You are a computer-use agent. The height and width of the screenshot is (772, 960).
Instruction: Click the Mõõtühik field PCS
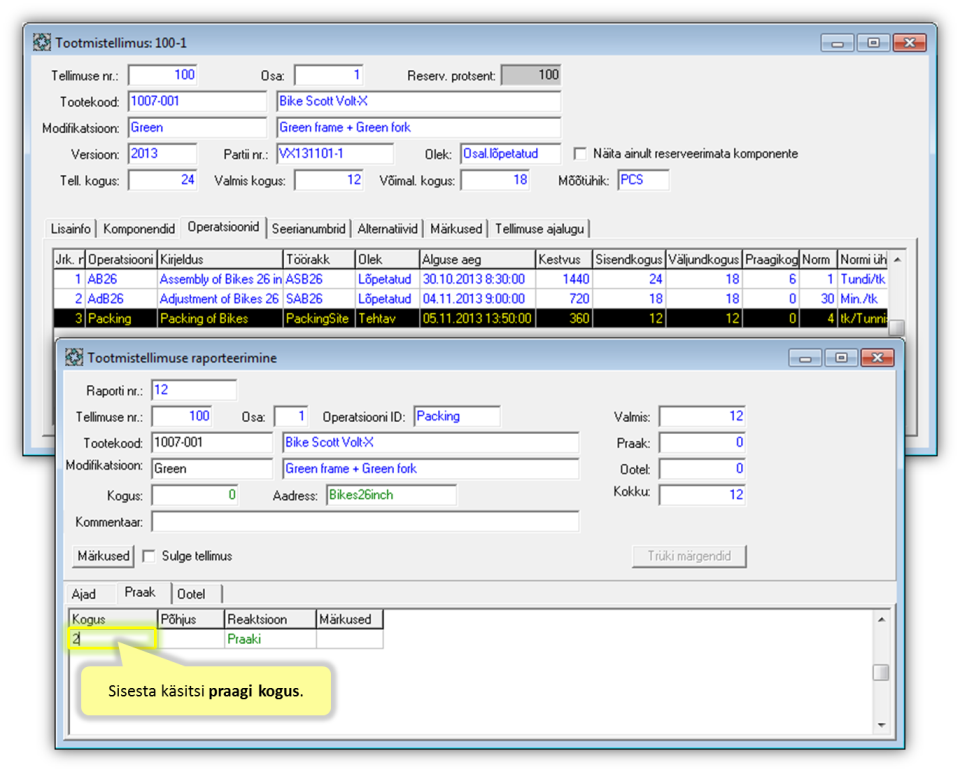[x=643, y=180]
